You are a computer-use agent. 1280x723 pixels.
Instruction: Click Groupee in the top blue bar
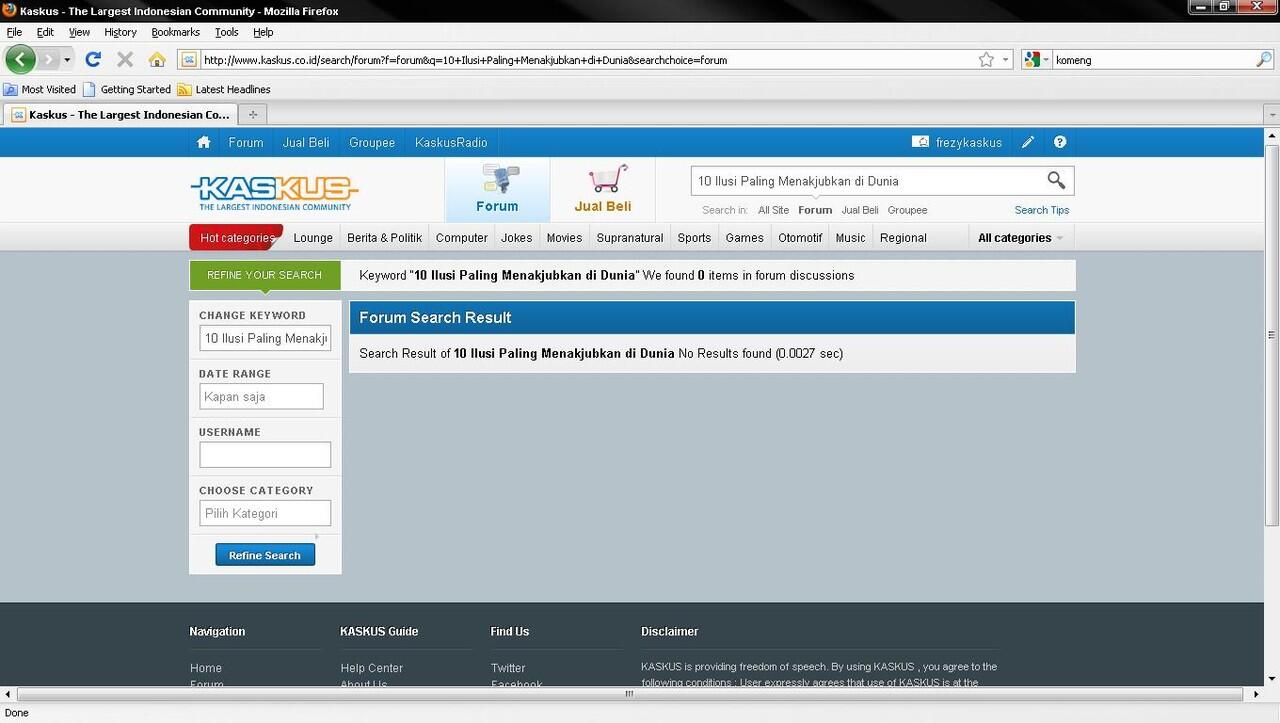pos(372,142)
